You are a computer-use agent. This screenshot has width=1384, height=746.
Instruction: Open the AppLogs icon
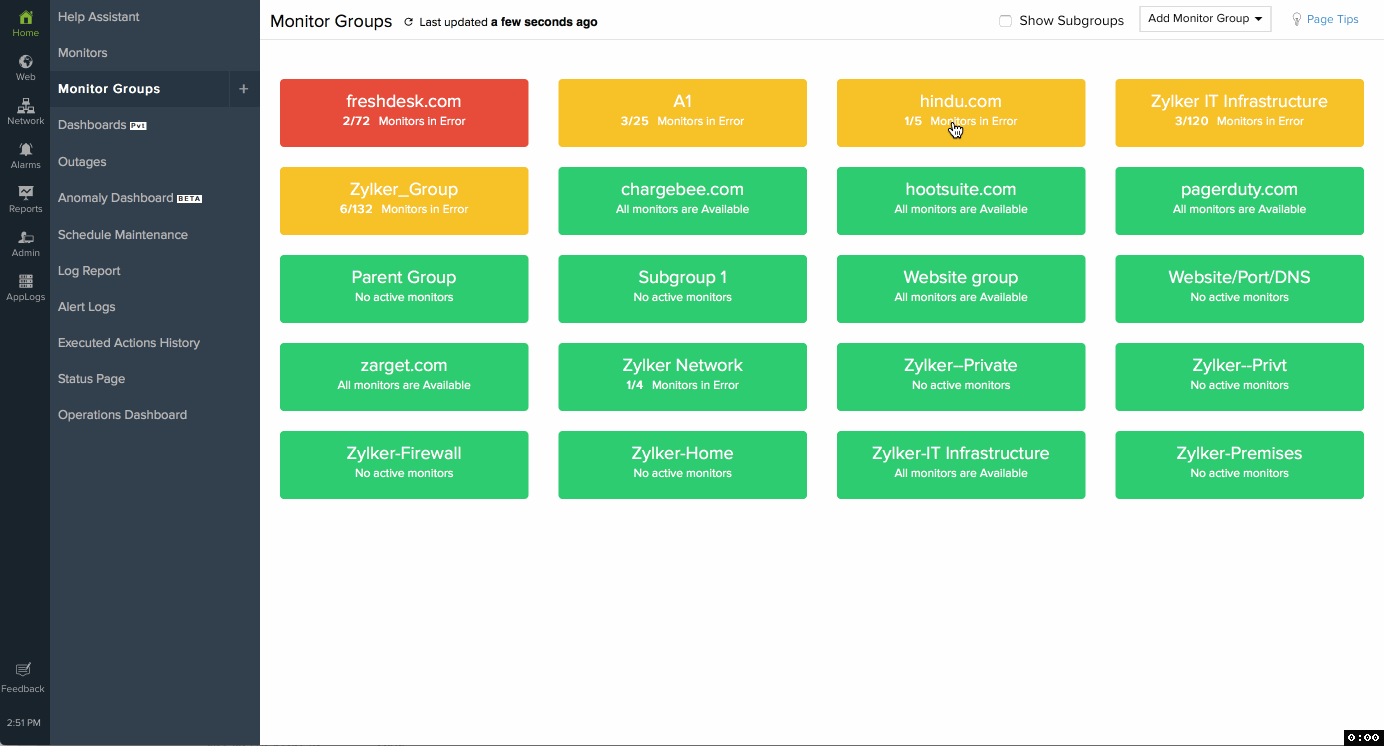[26, 282]
